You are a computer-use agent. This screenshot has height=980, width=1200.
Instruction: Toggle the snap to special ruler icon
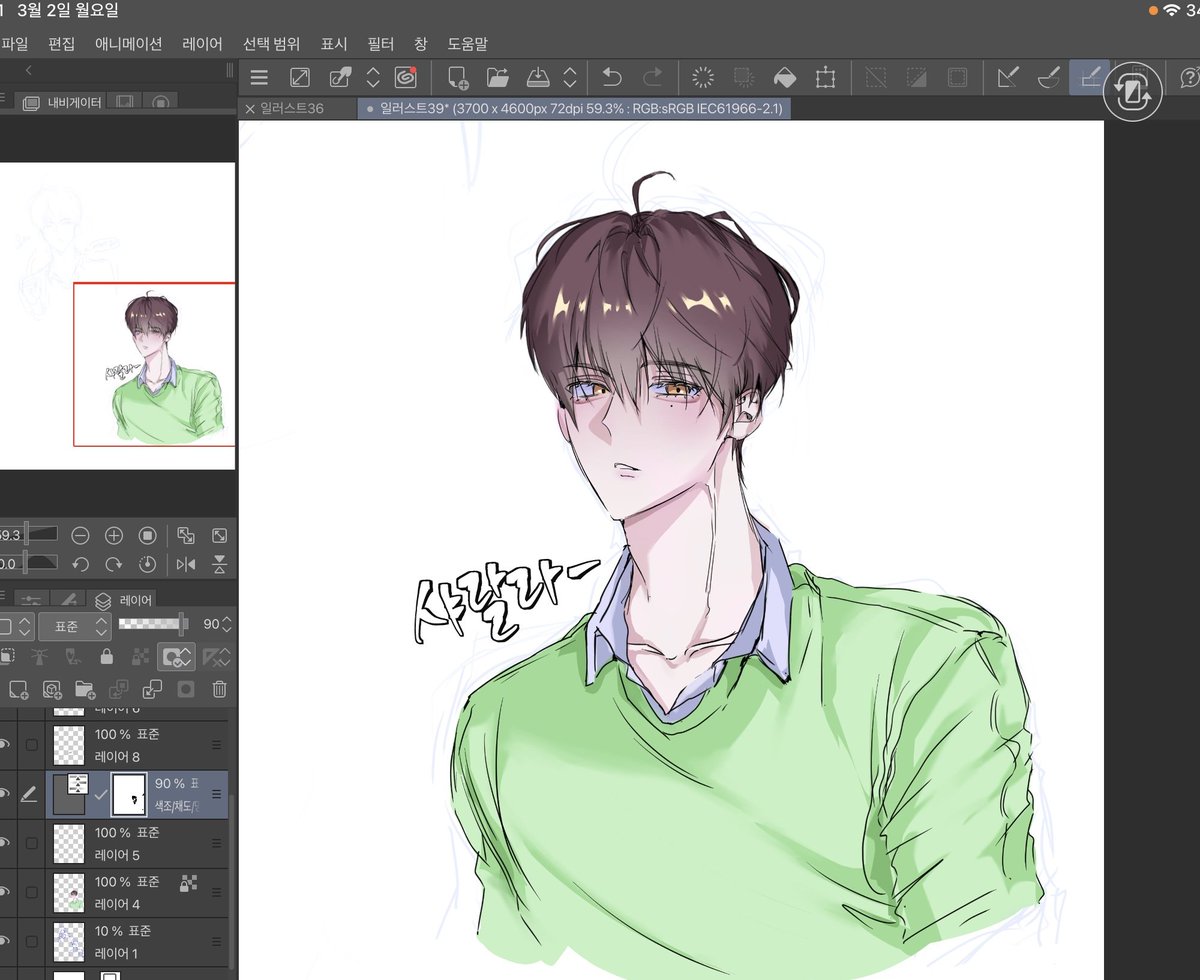[x=1048, y=78]
